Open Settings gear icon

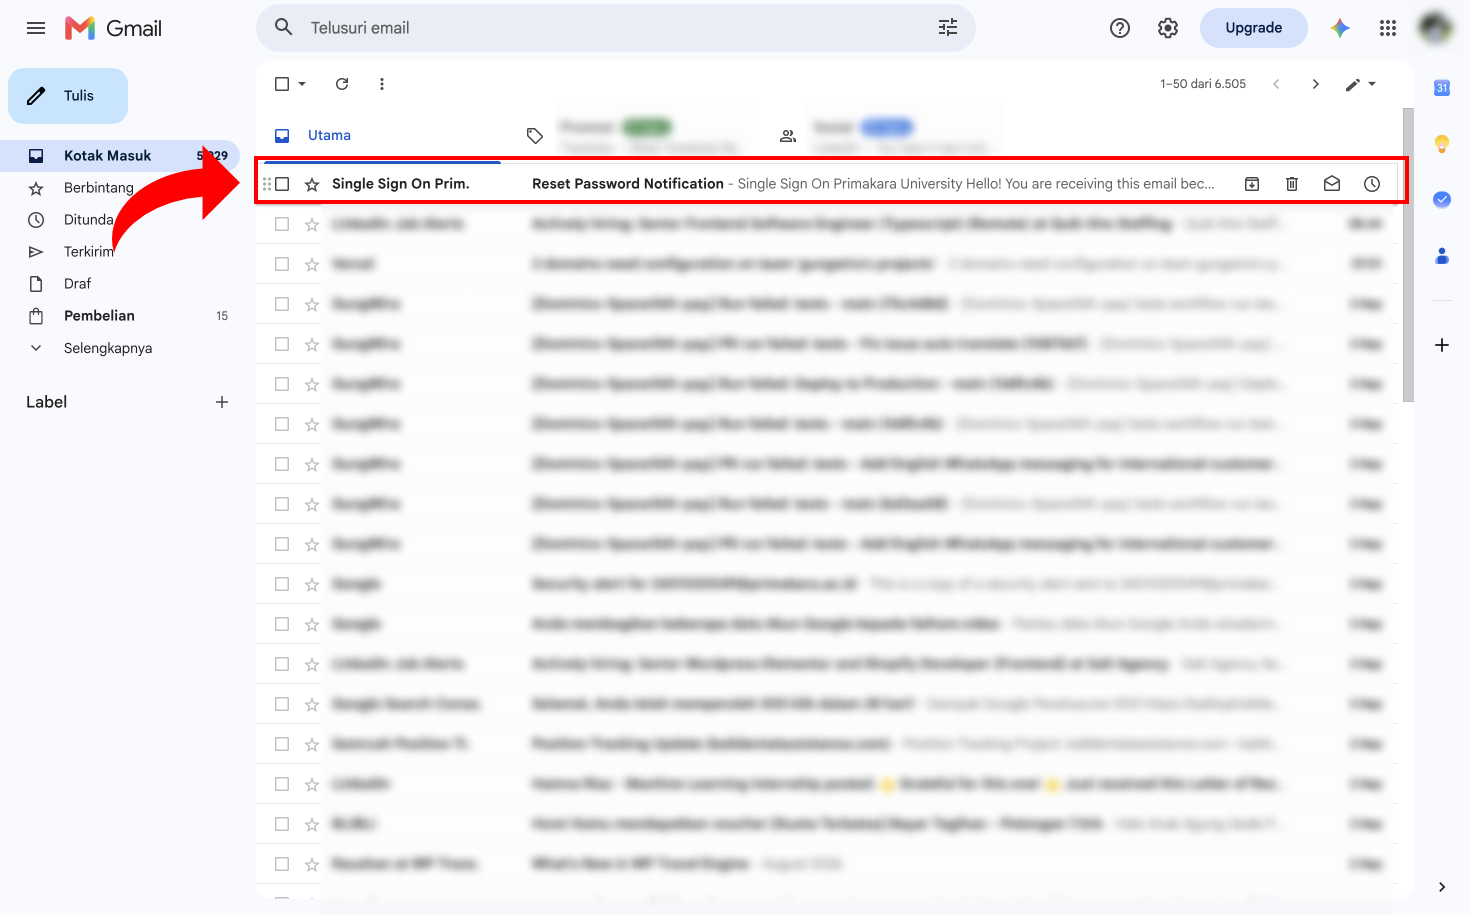click(1168, 28)
